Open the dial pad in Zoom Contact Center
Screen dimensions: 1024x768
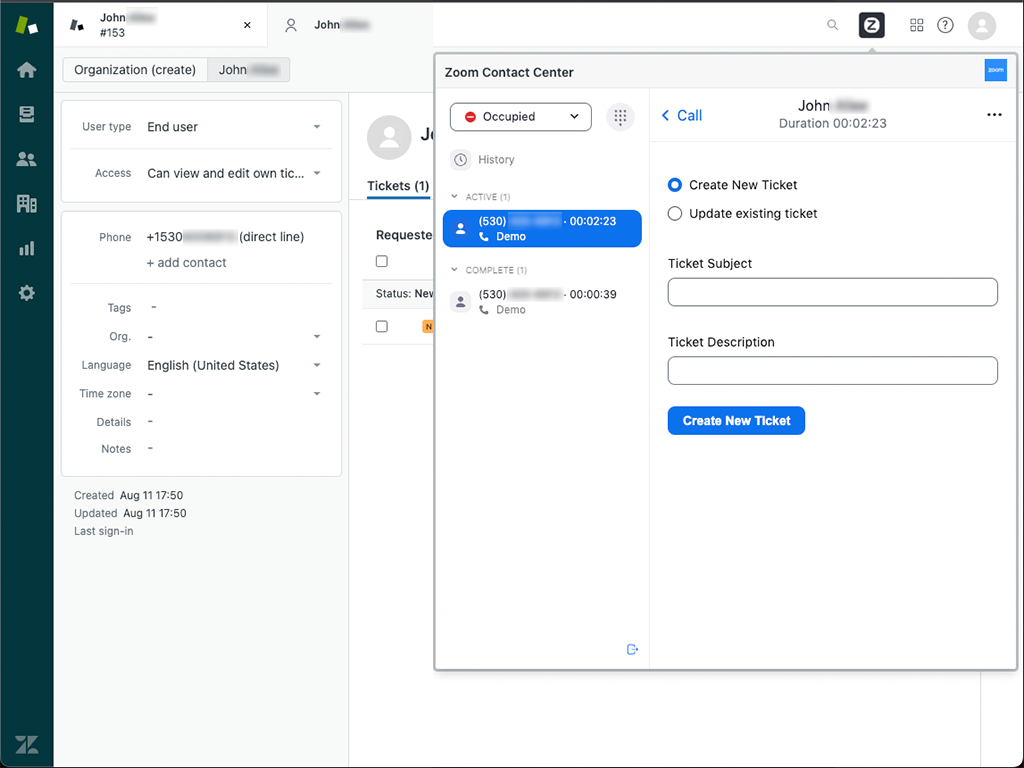(x=620, y=116)
